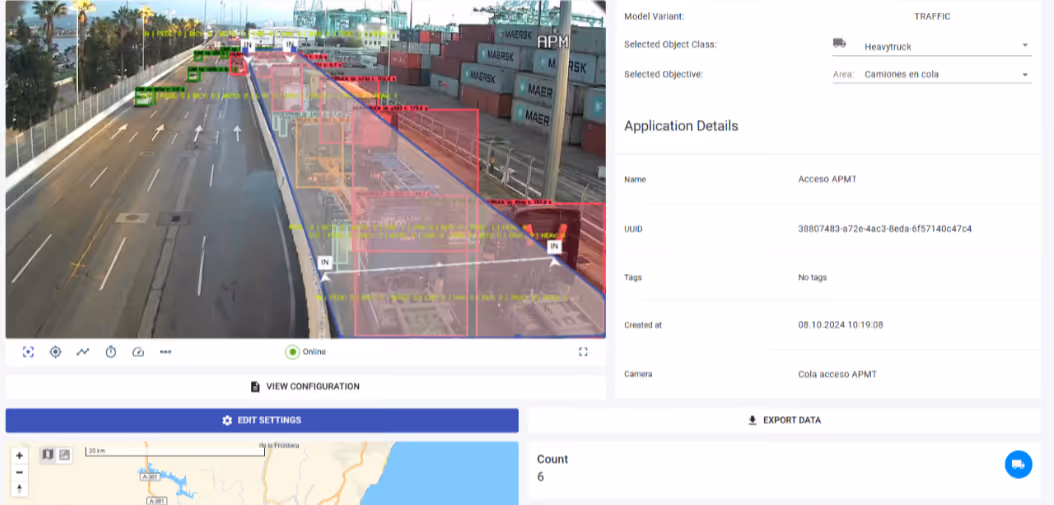Click the camera value Cola acceso APMT
The width and height of the screenshot is (1054, 505).
coord(838,374)
